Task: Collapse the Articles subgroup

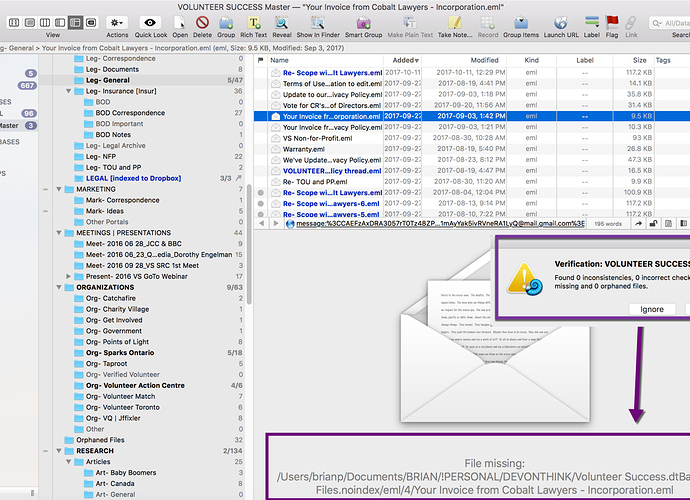Action: pyautogui.click(x=69, y=462)
